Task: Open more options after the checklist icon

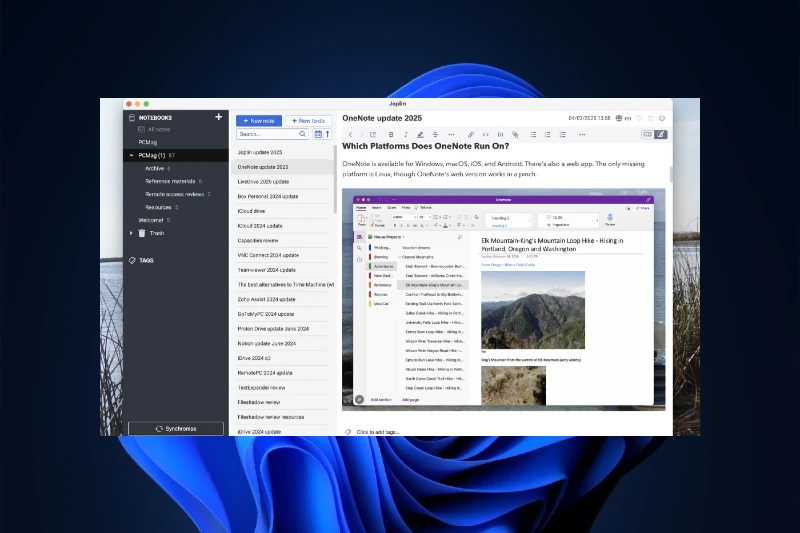Action: point(582,135)
